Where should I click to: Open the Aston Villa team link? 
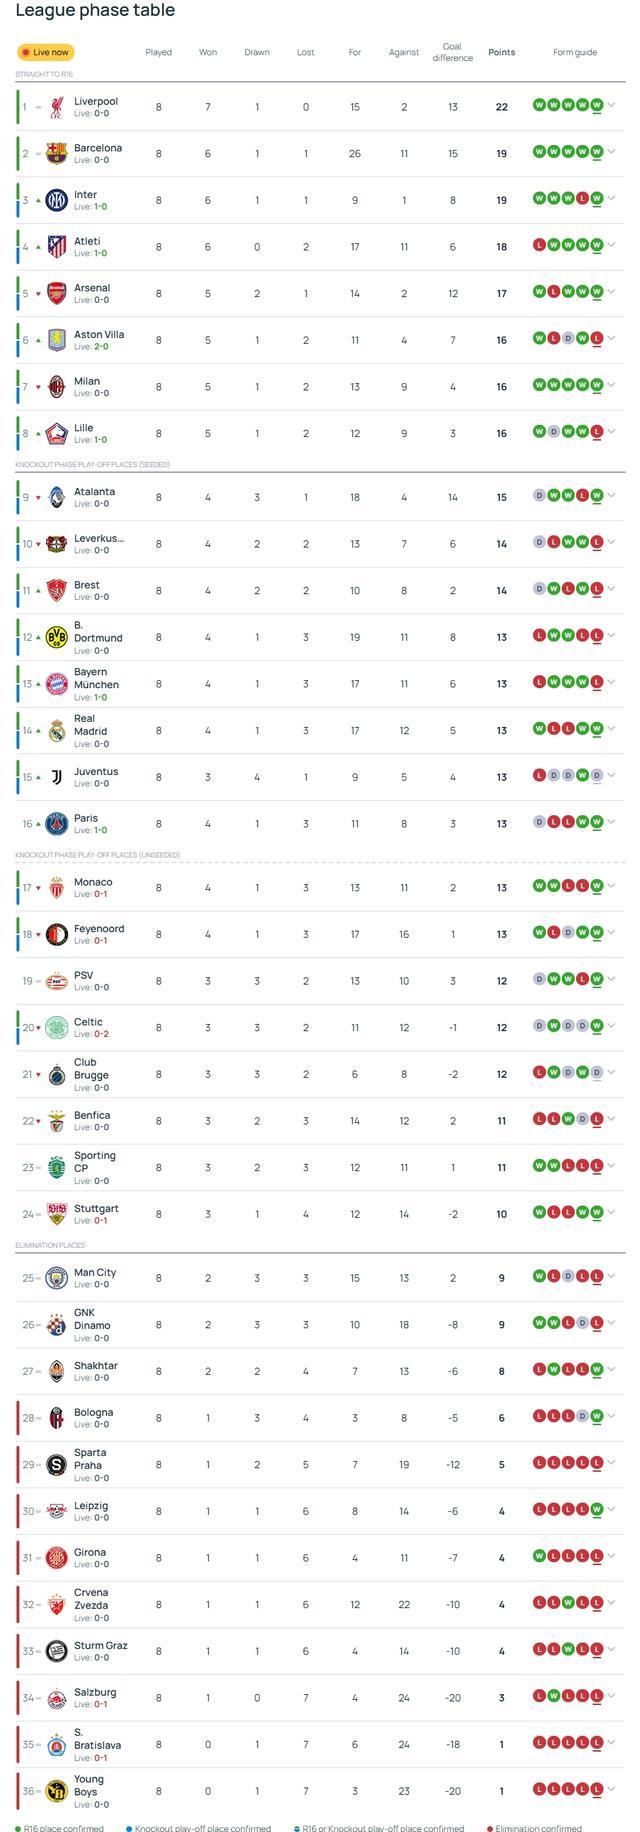(99, 334)
